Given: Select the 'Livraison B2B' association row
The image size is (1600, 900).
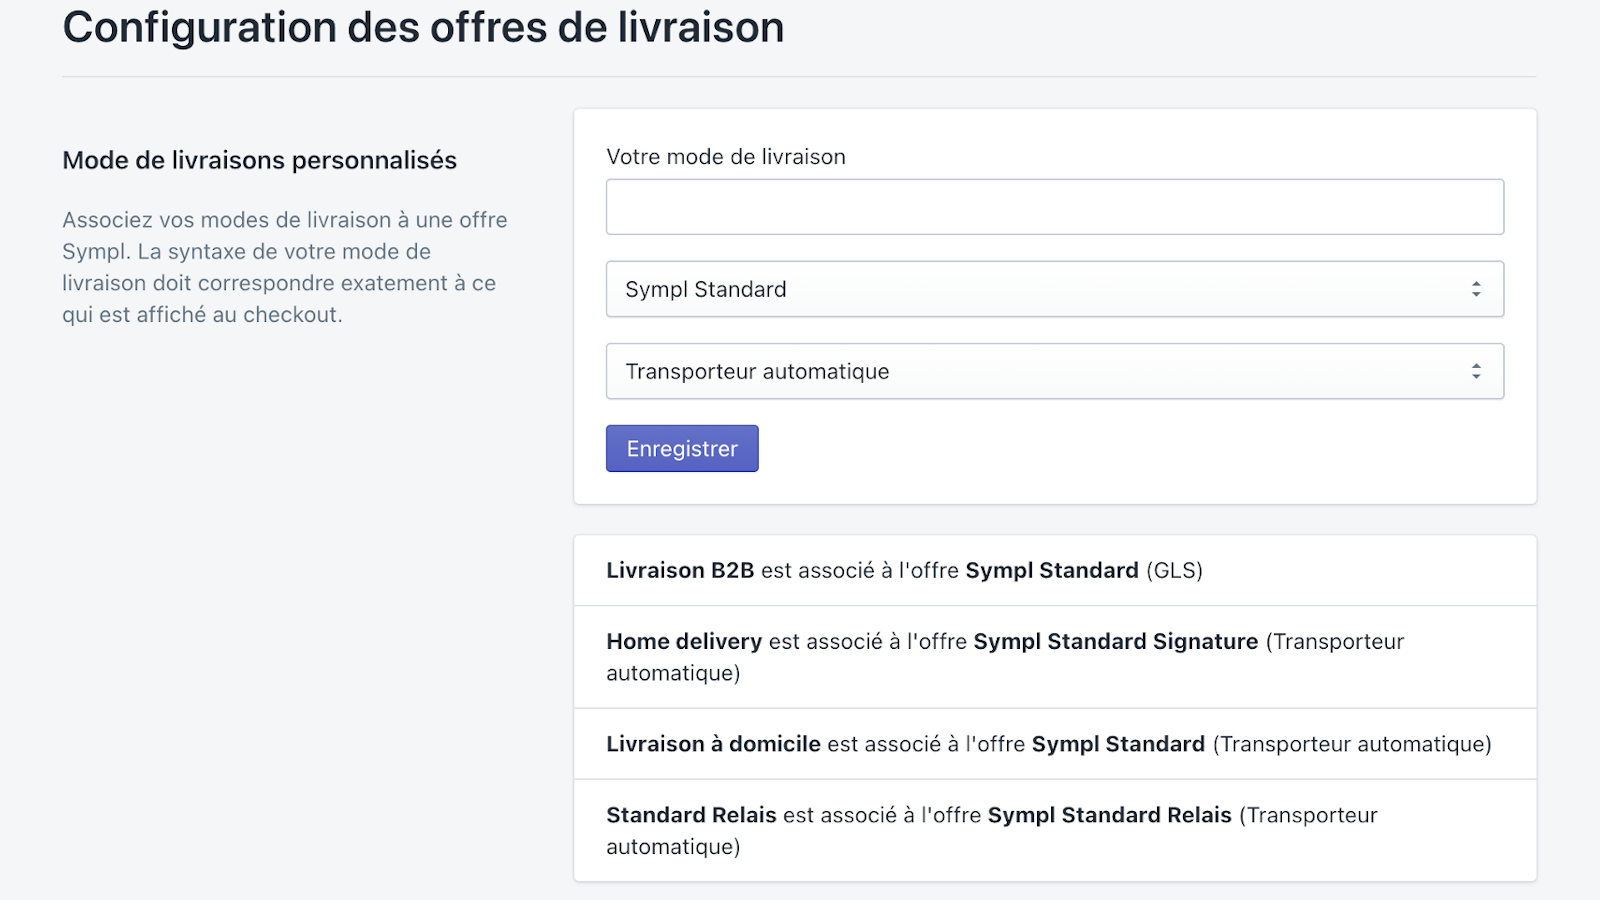Looking at the screenshot, I should 1055,570.
